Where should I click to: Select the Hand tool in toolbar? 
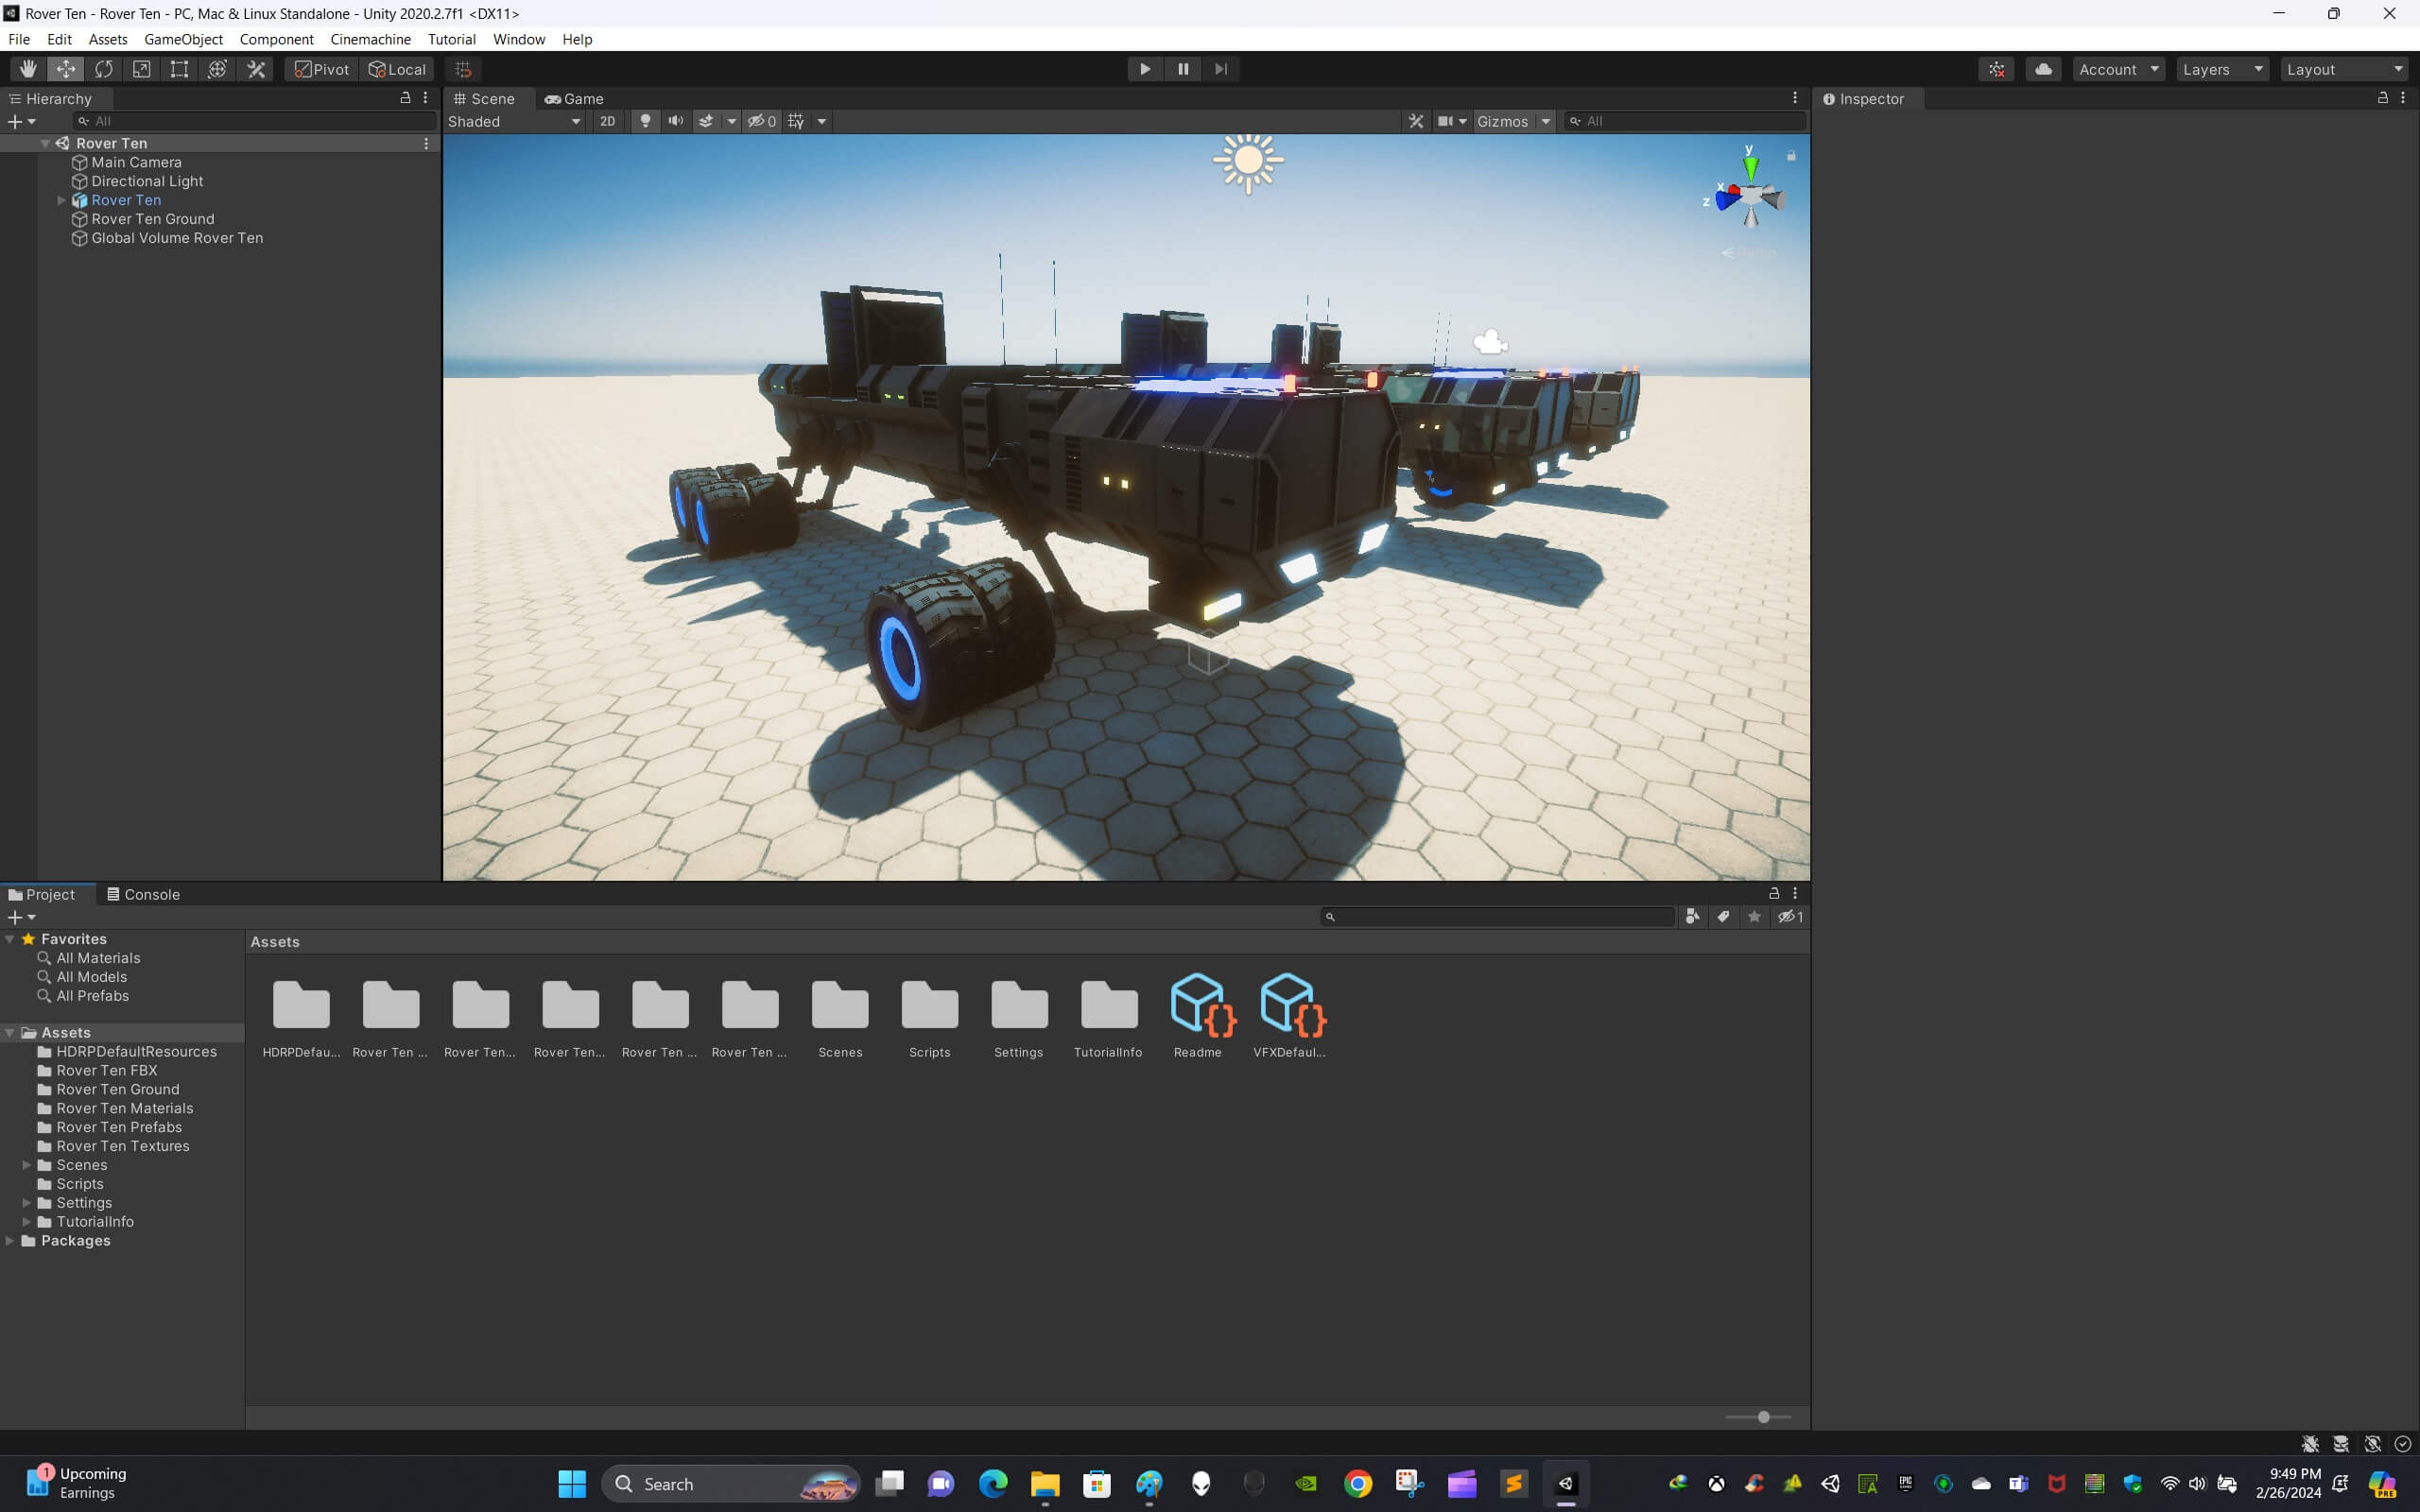click(28, 69)
